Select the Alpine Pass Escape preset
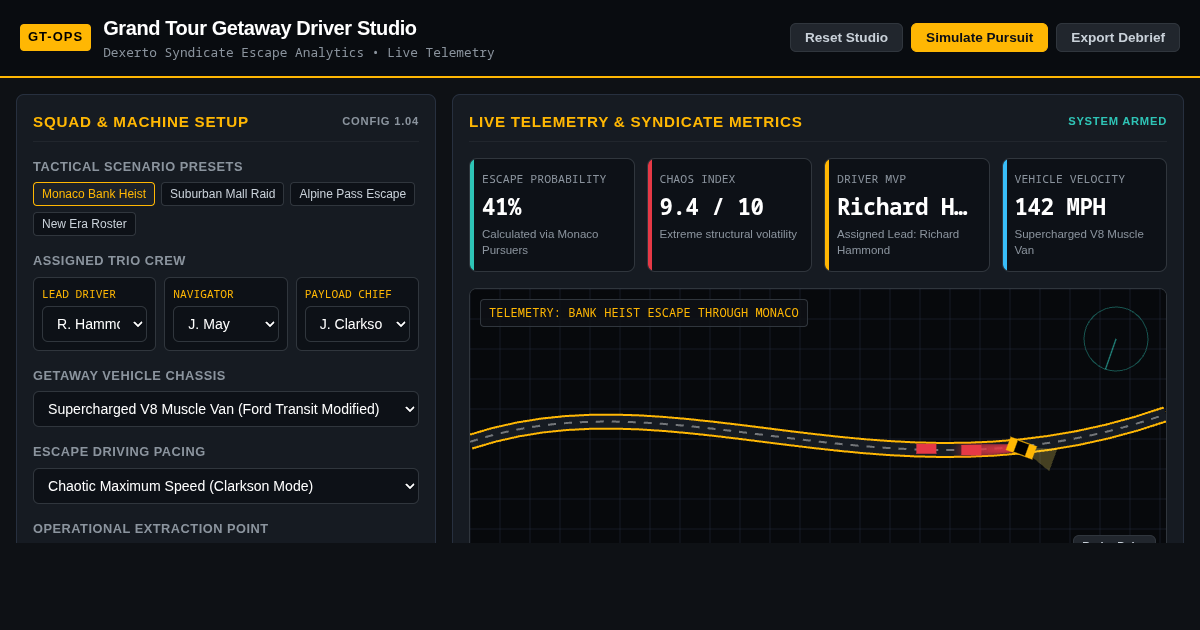The width and height of the screenshot is (1200, 630). pyautogui.click(x=352, y=194)
